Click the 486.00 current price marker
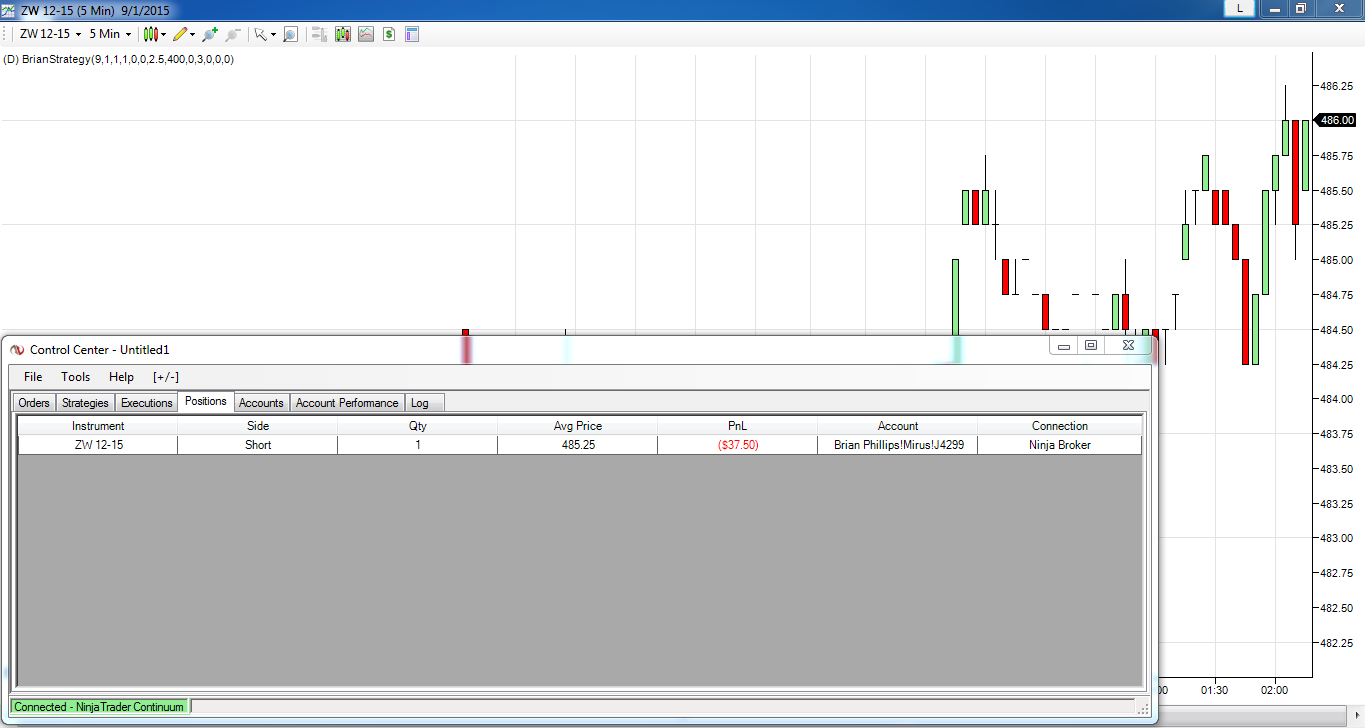The image size is (1365, 728). [1335, 120]
